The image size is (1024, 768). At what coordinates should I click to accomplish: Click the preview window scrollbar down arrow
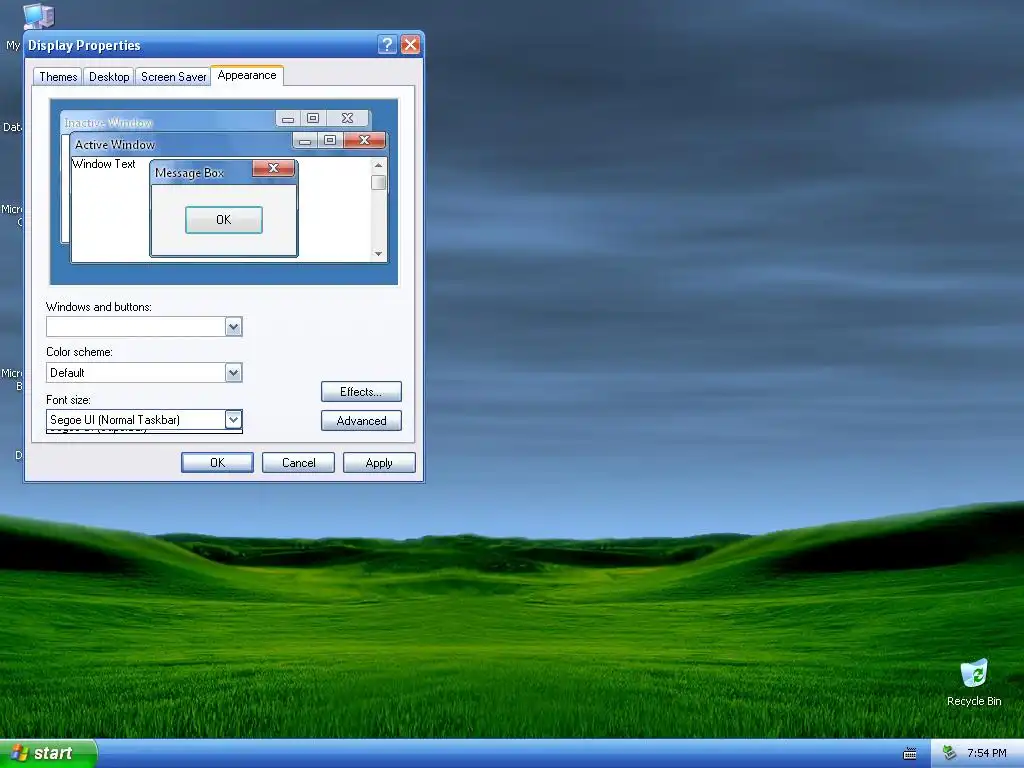(x=378, y=254)
